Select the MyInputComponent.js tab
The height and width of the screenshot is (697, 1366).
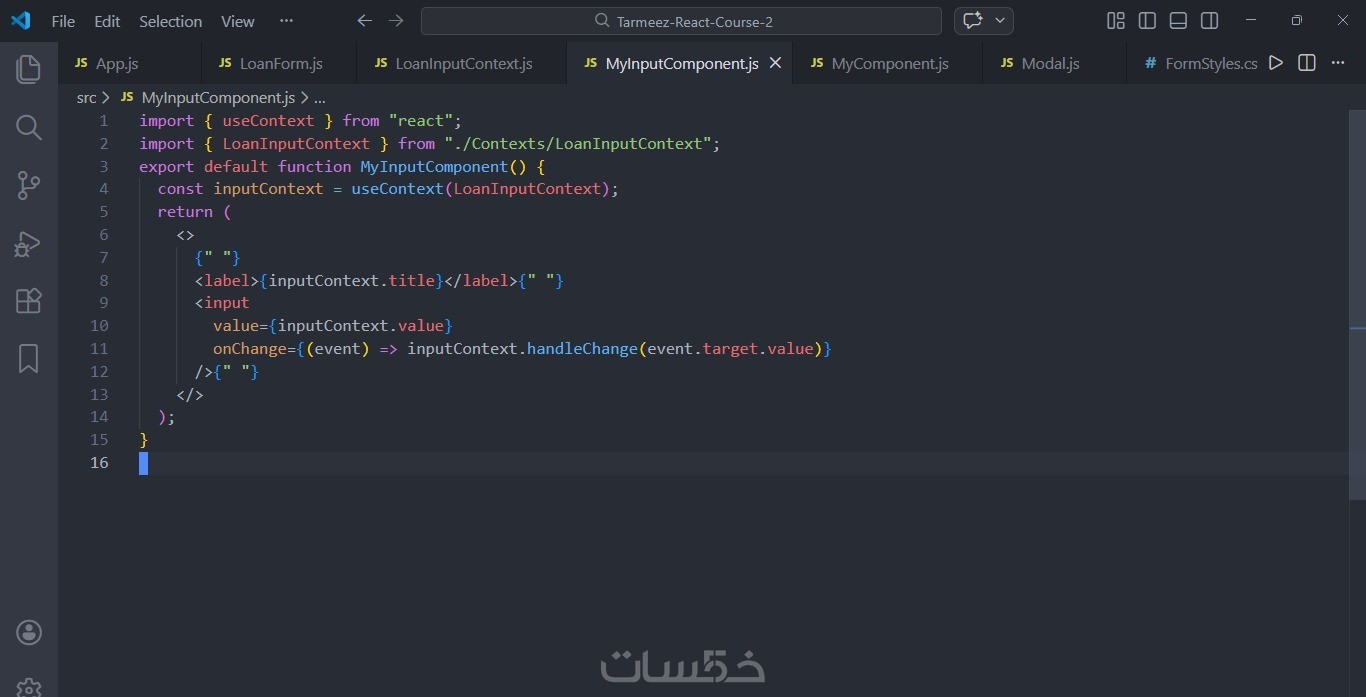pyautogui.click(x=681, y=64)
